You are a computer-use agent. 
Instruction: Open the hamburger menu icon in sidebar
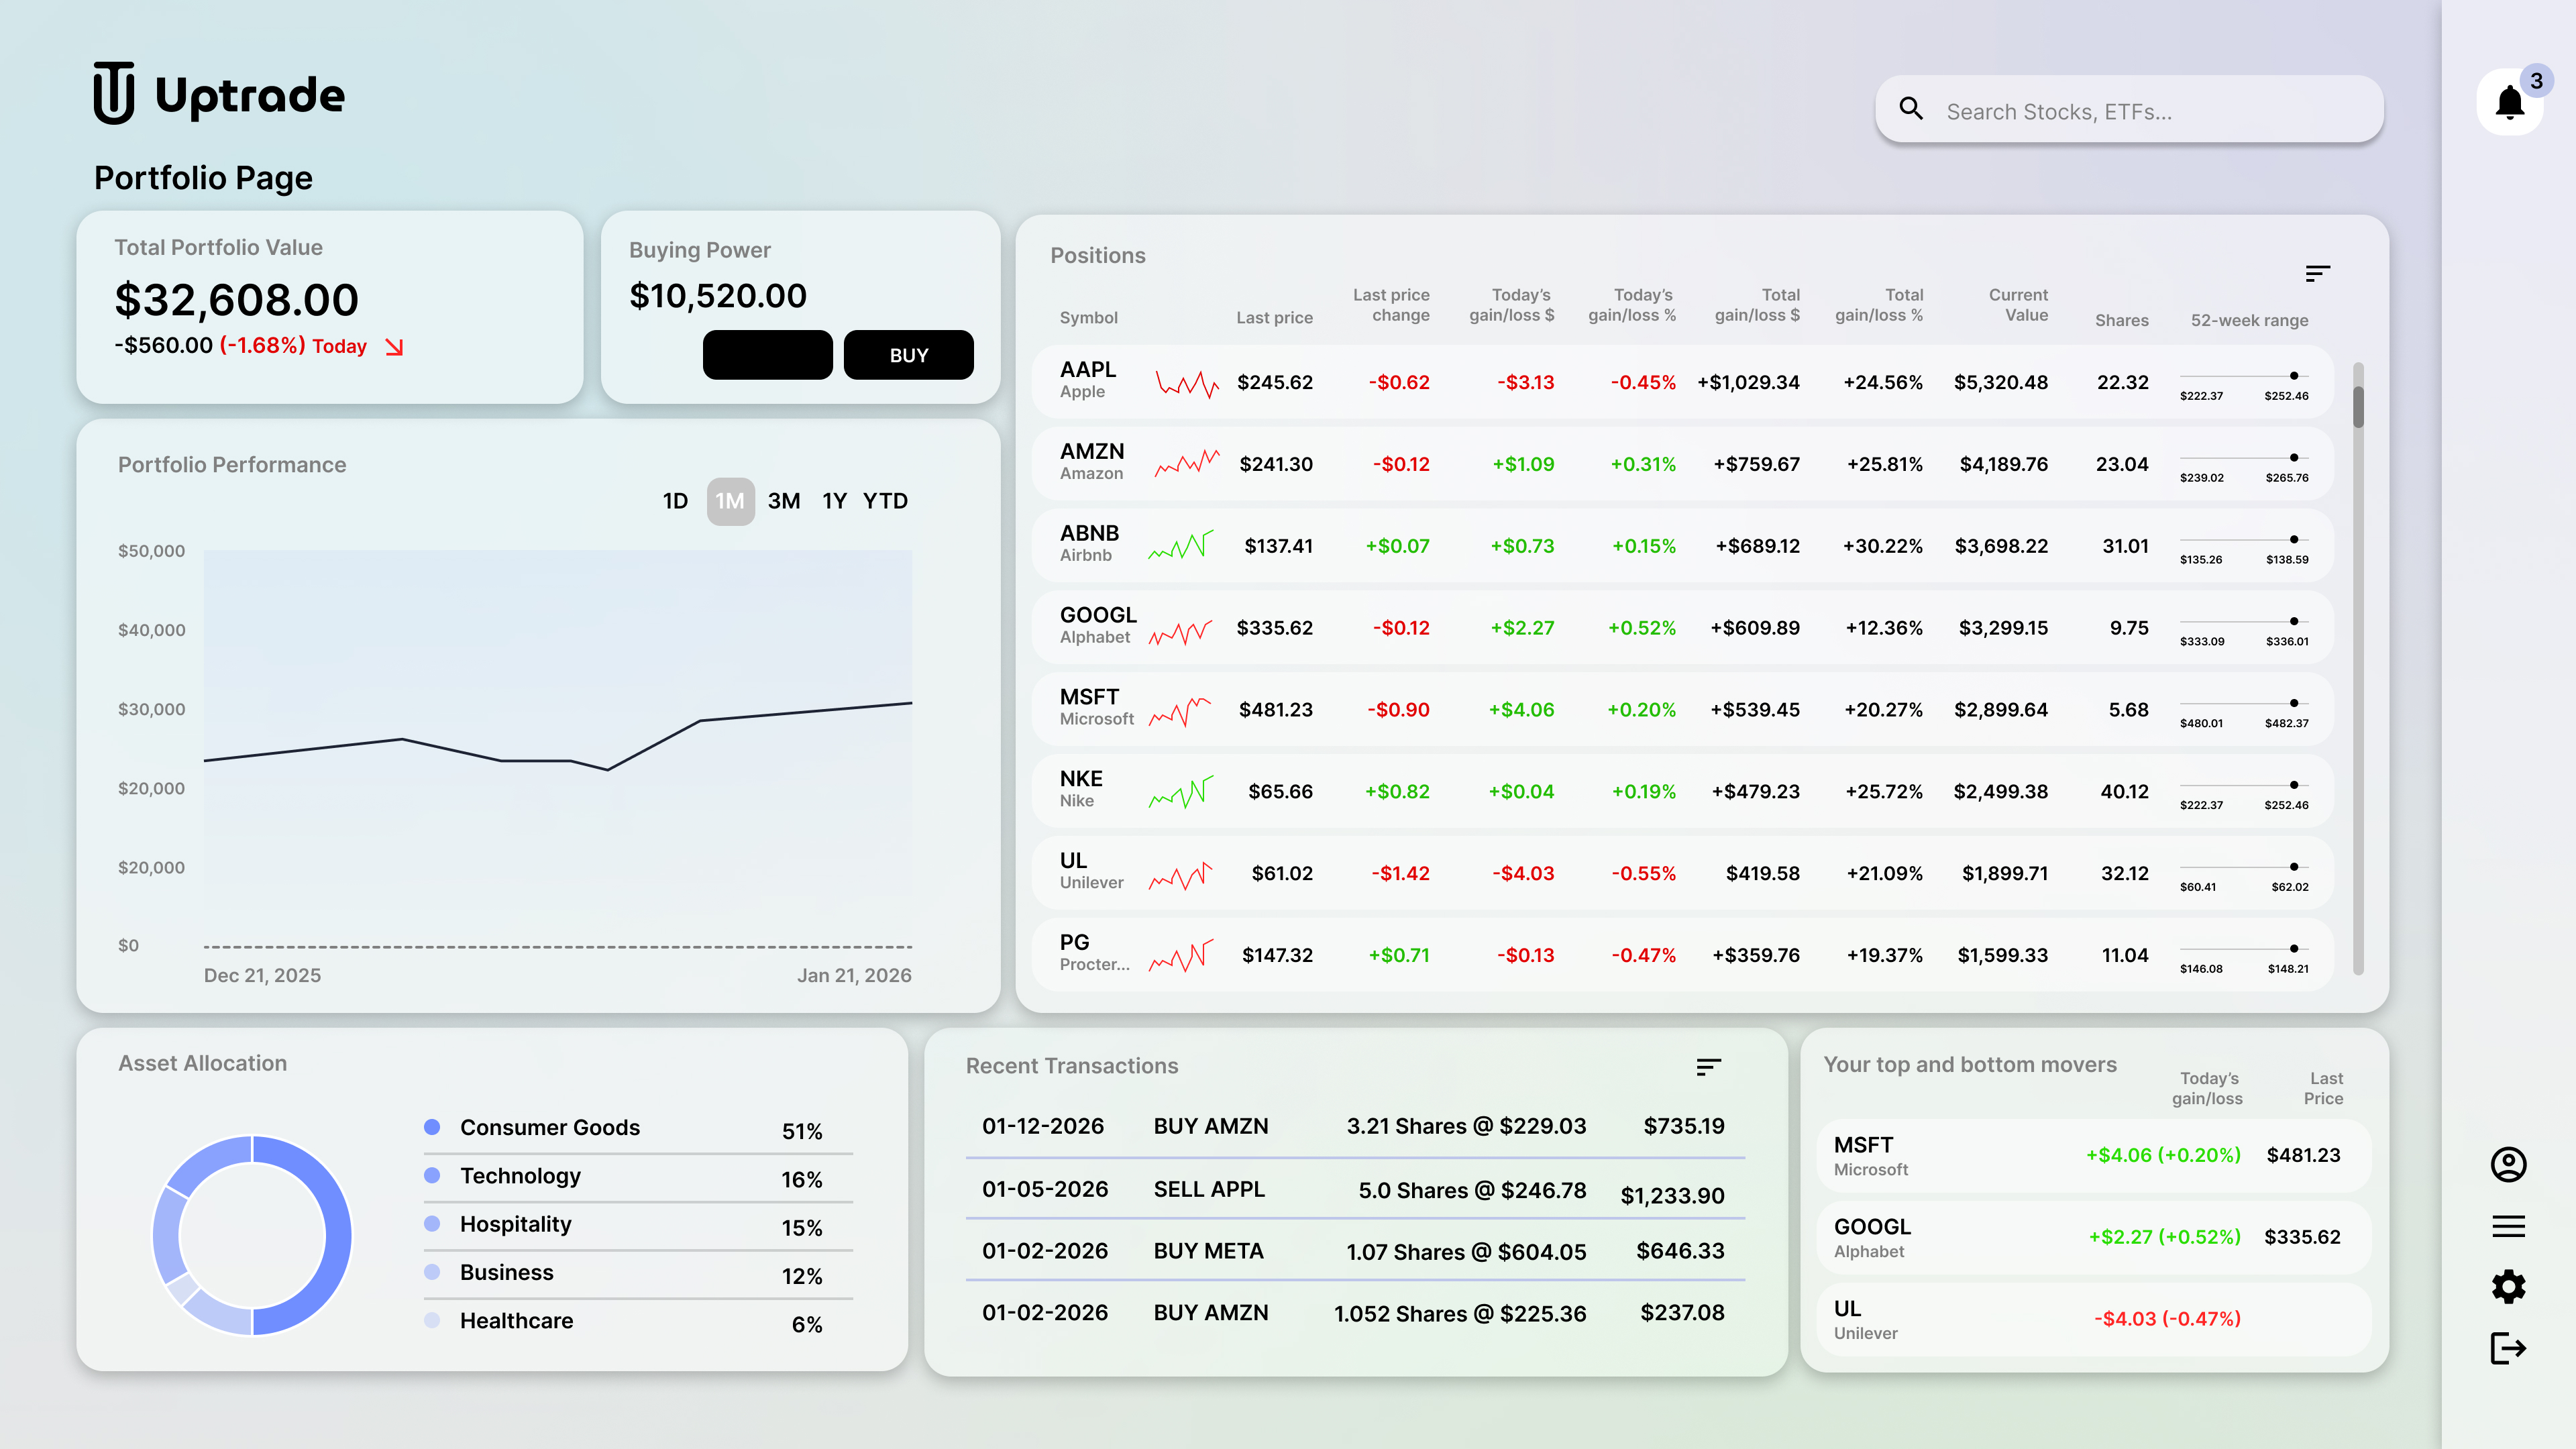pyautogui.click(x=2508, y=1226)
